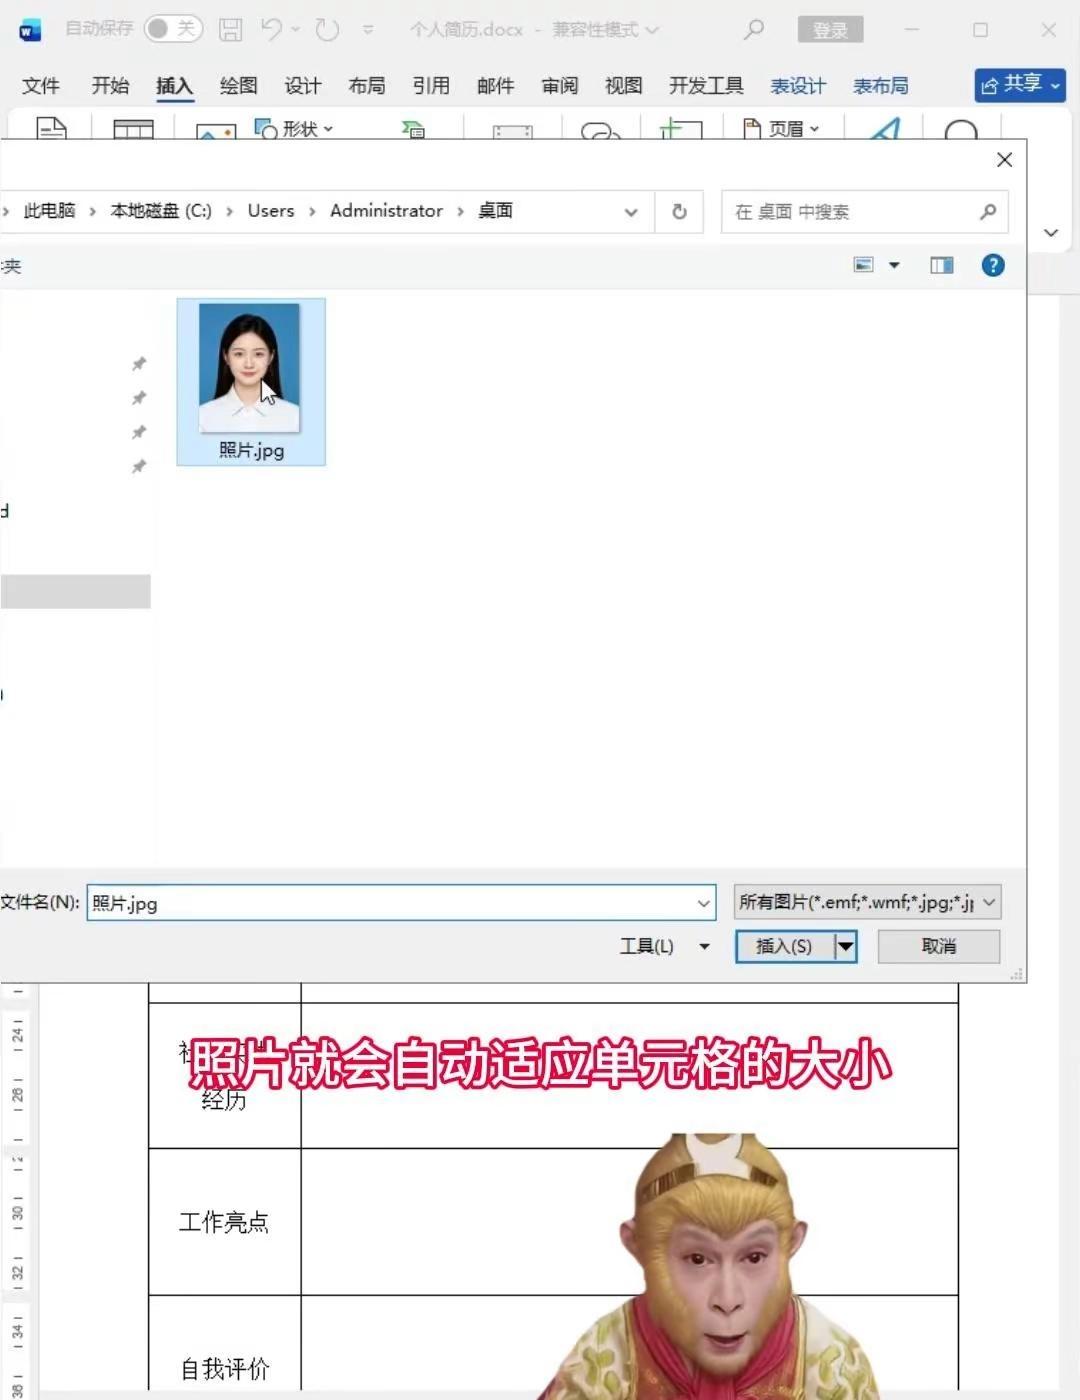Switch to the 开始 ribbon tab
The width and height of the screenshot is (1080, 1400).
pos(110,86)
